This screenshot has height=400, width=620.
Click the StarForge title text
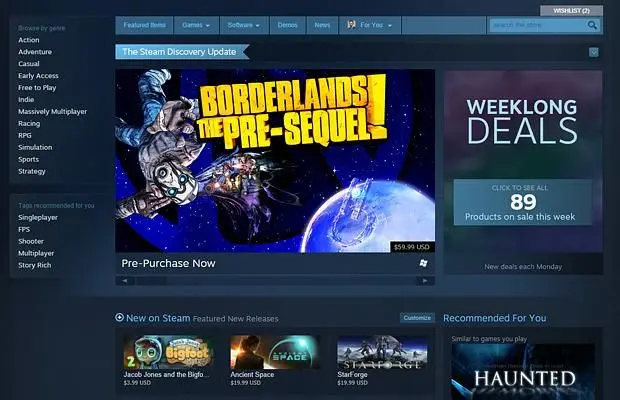click(x=352, y=374)
